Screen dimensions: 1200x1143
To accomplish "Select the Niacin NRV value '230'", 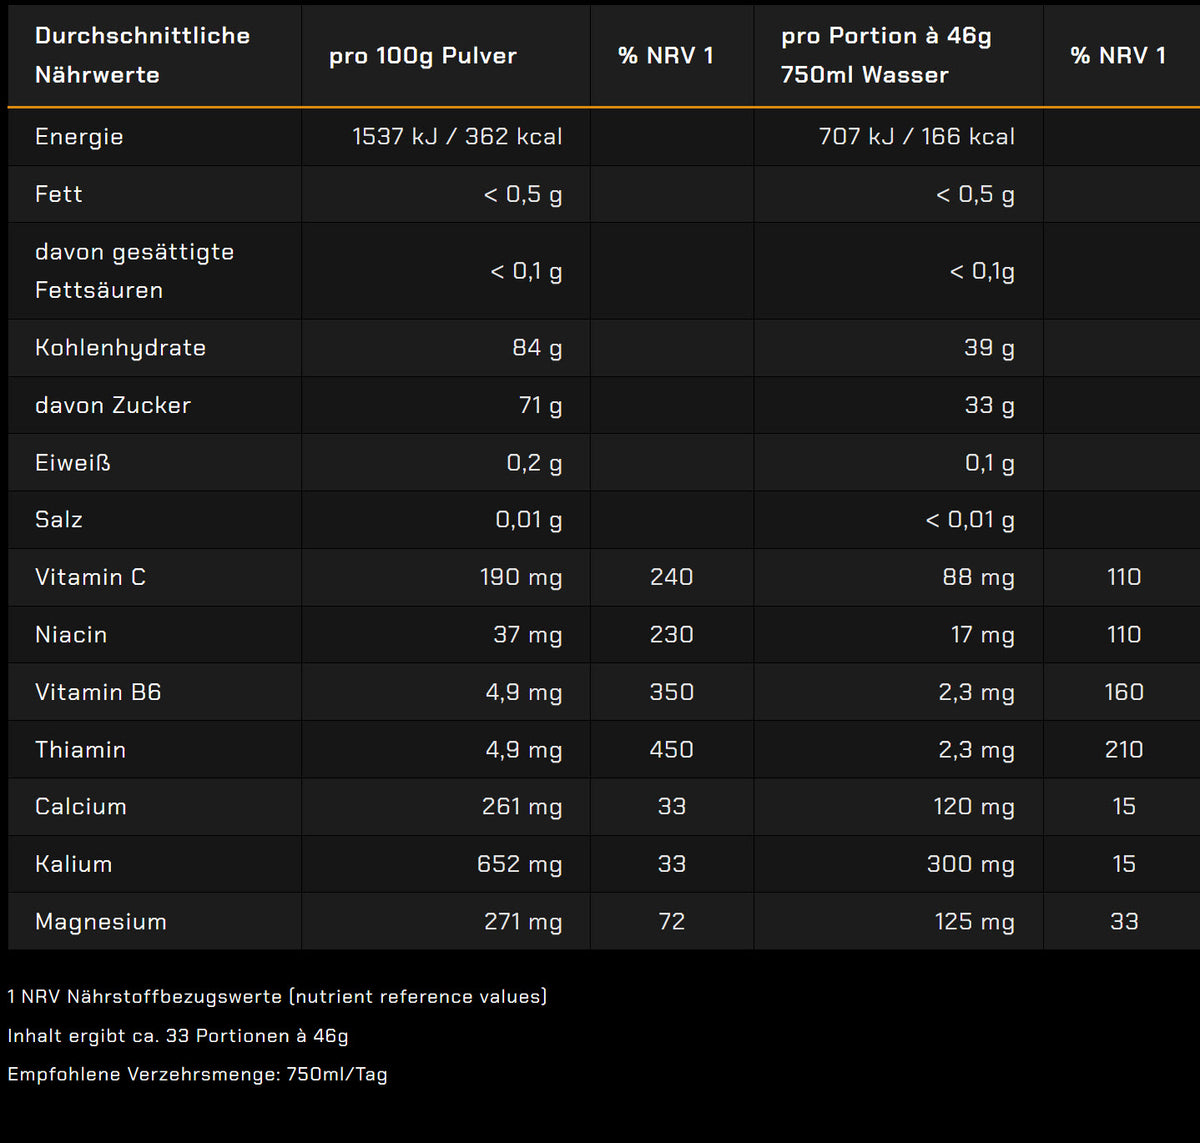I will (x=672, y=635).
